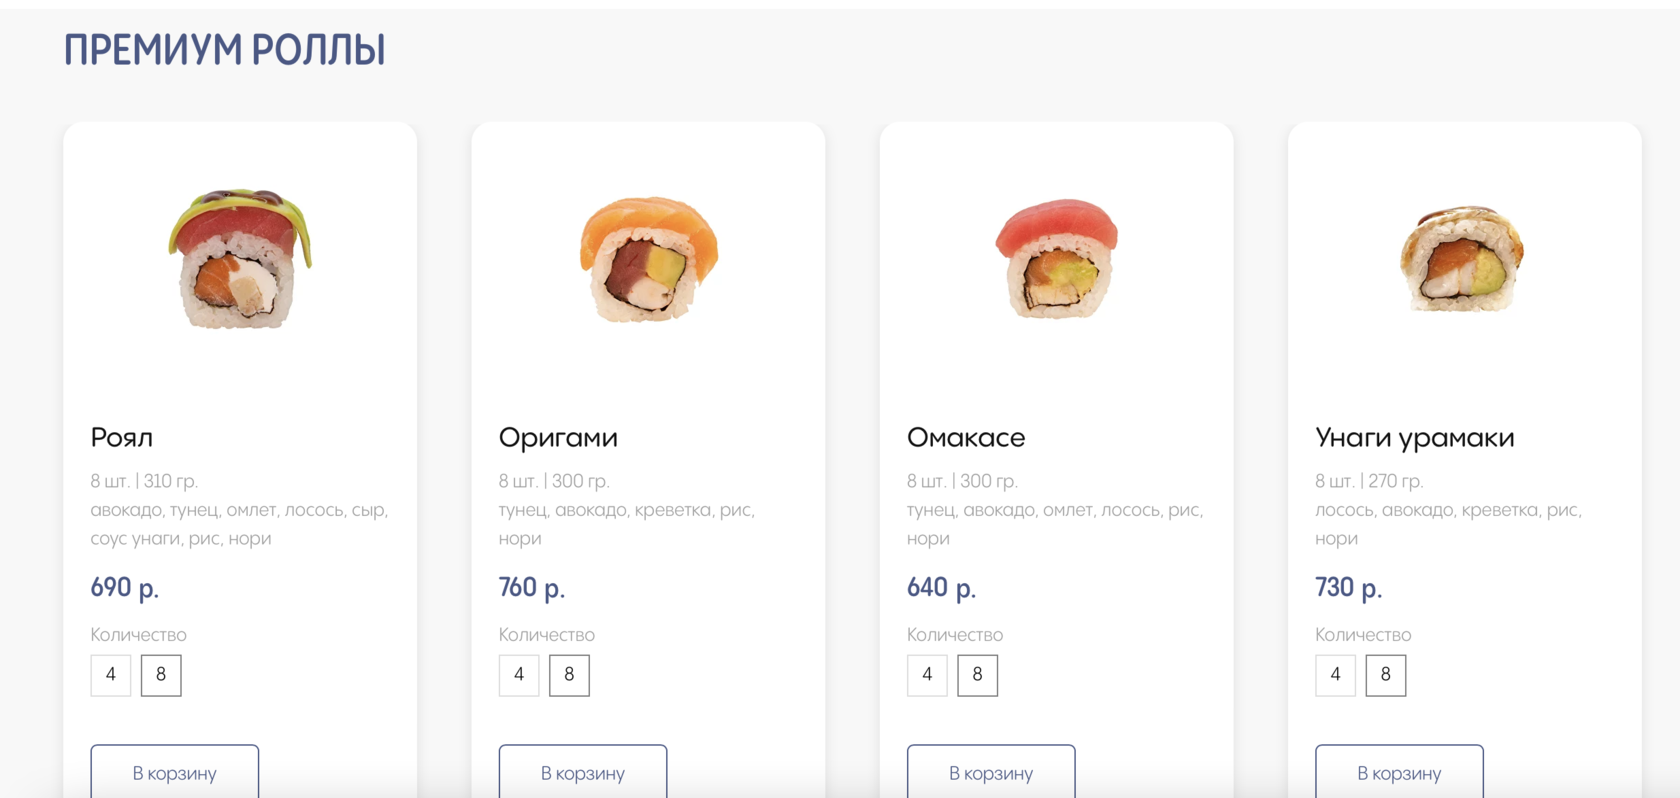Select quantity 4 for Роял

(111, 675)
